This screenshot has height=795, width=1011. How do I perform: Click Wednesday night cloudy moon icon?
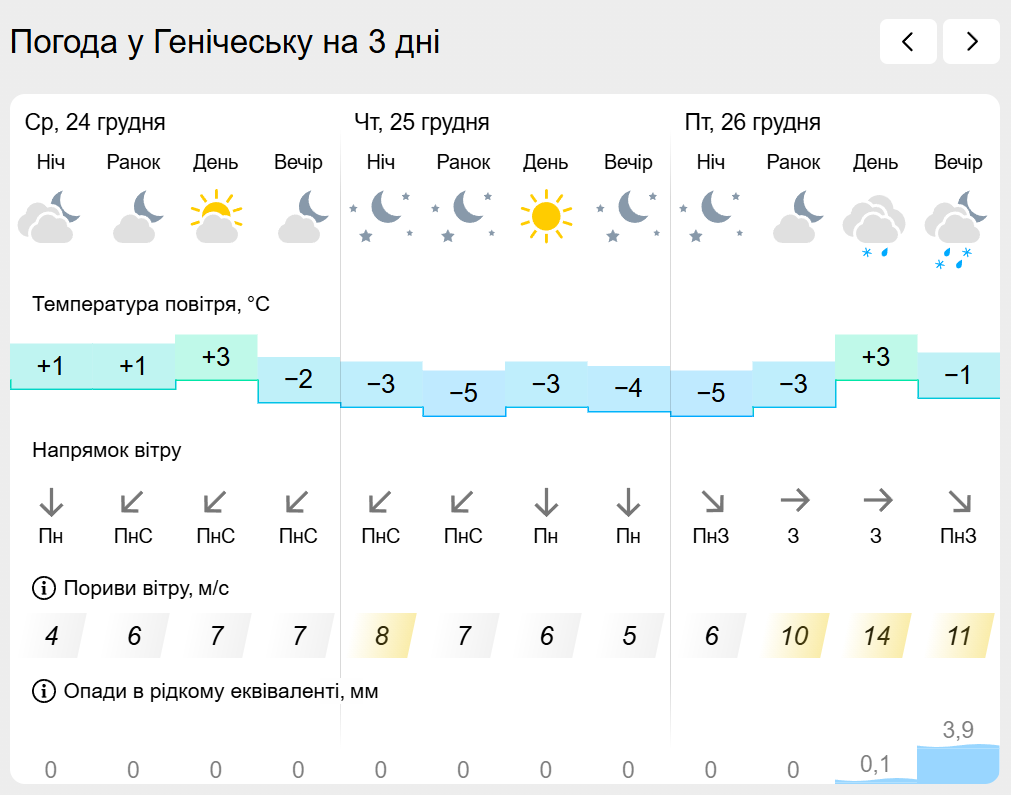[x=50, y=217]
